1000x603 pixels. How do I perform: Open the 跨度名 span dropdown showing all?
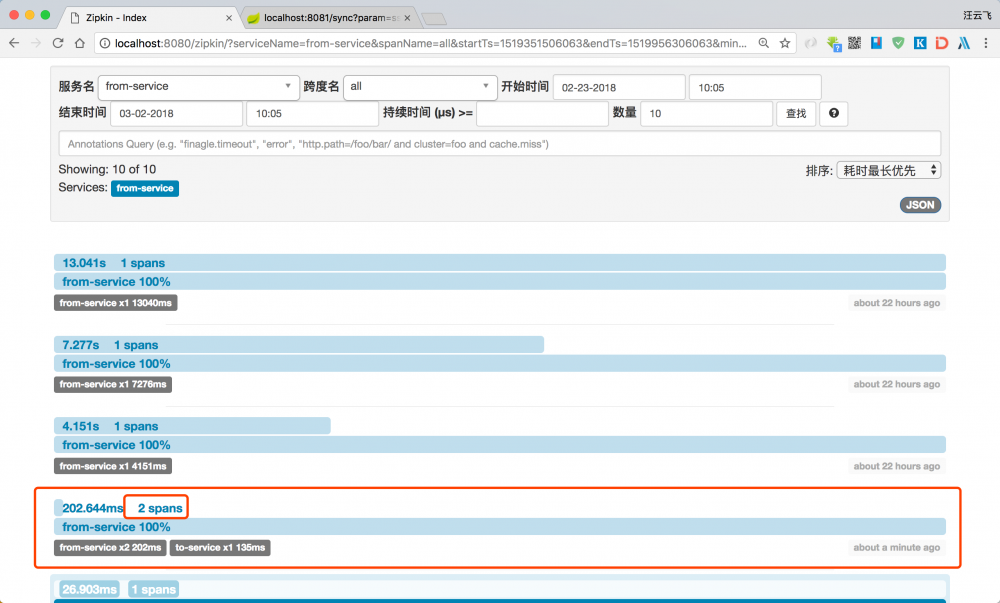click(420, 87)
